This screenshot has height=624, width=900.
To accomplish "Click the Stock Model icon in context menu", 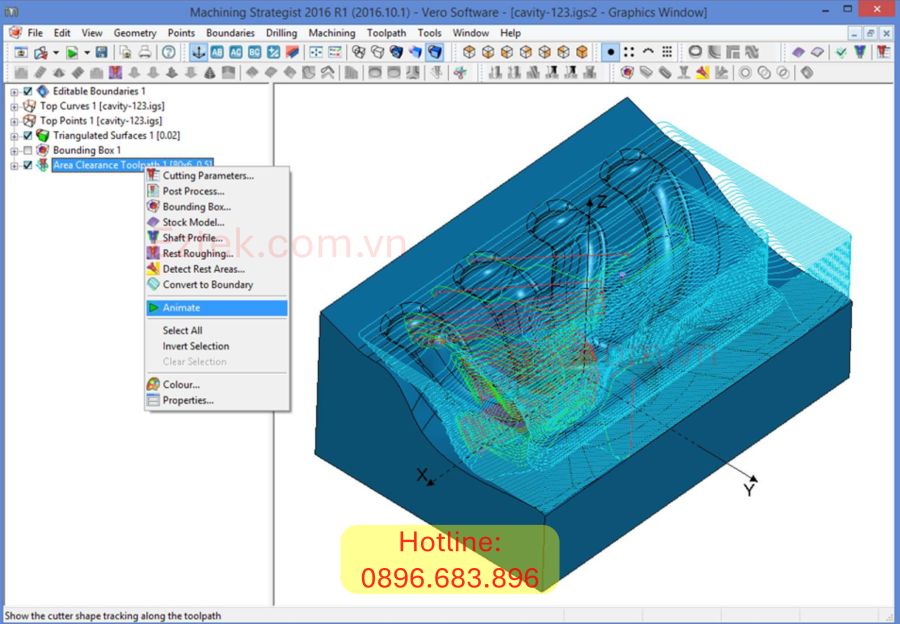I will coord(153,222).
